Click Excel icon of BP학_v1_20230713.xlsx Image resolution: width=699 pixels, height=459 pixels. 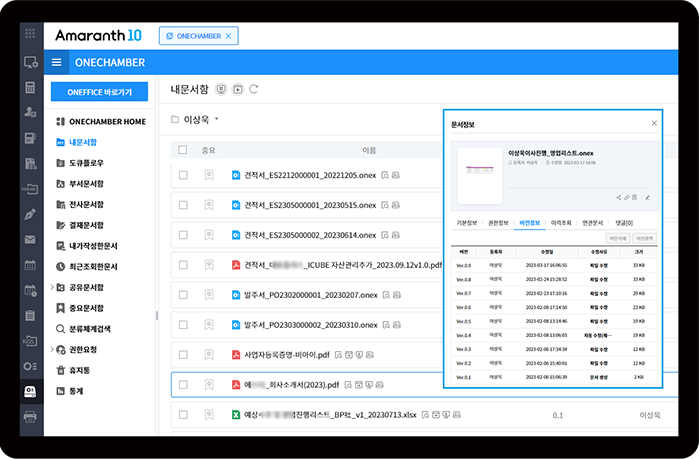point(236,414)
